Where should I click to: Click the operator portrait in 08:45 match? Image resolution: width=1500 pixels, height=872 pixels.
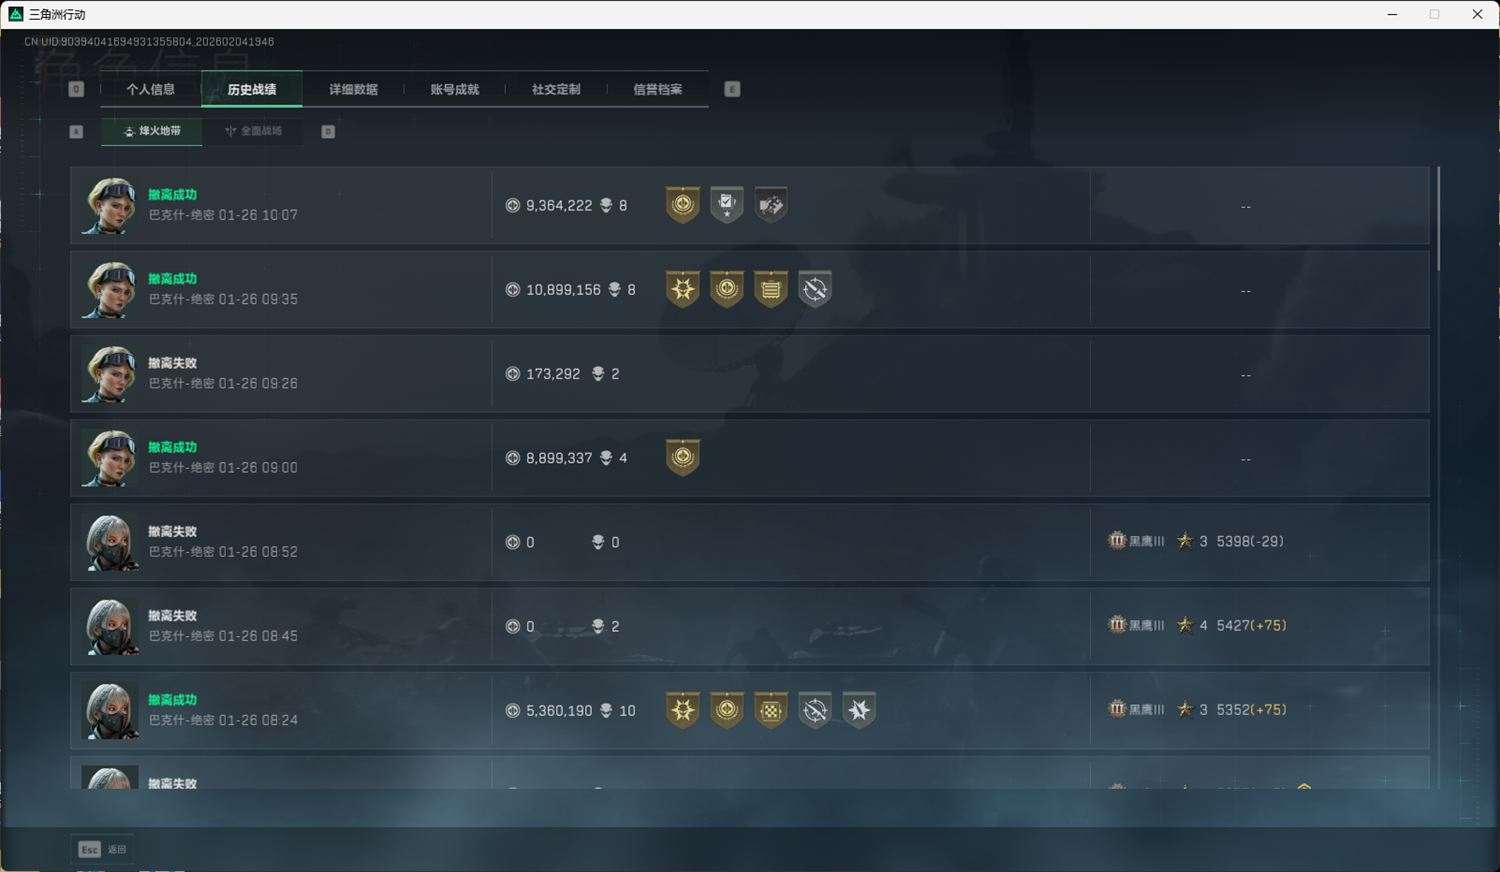click(x=110, y=627)
